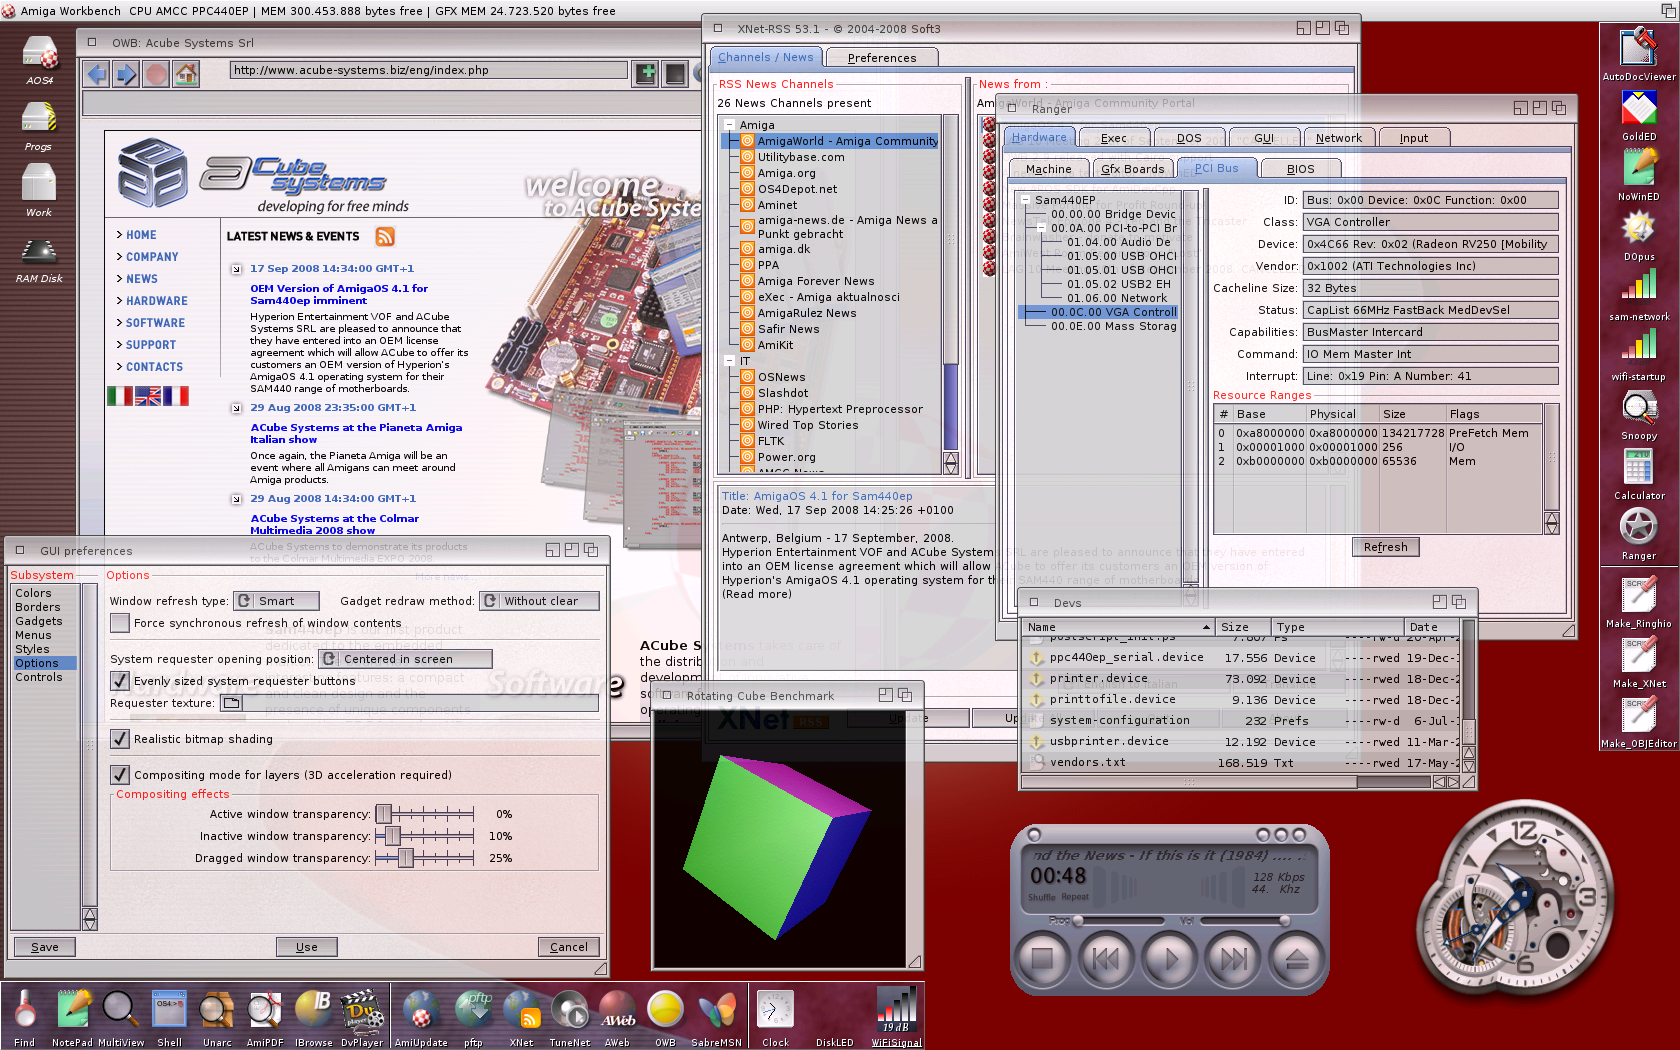Open the Gfx Boards subtab

(x=1132, y=169)
